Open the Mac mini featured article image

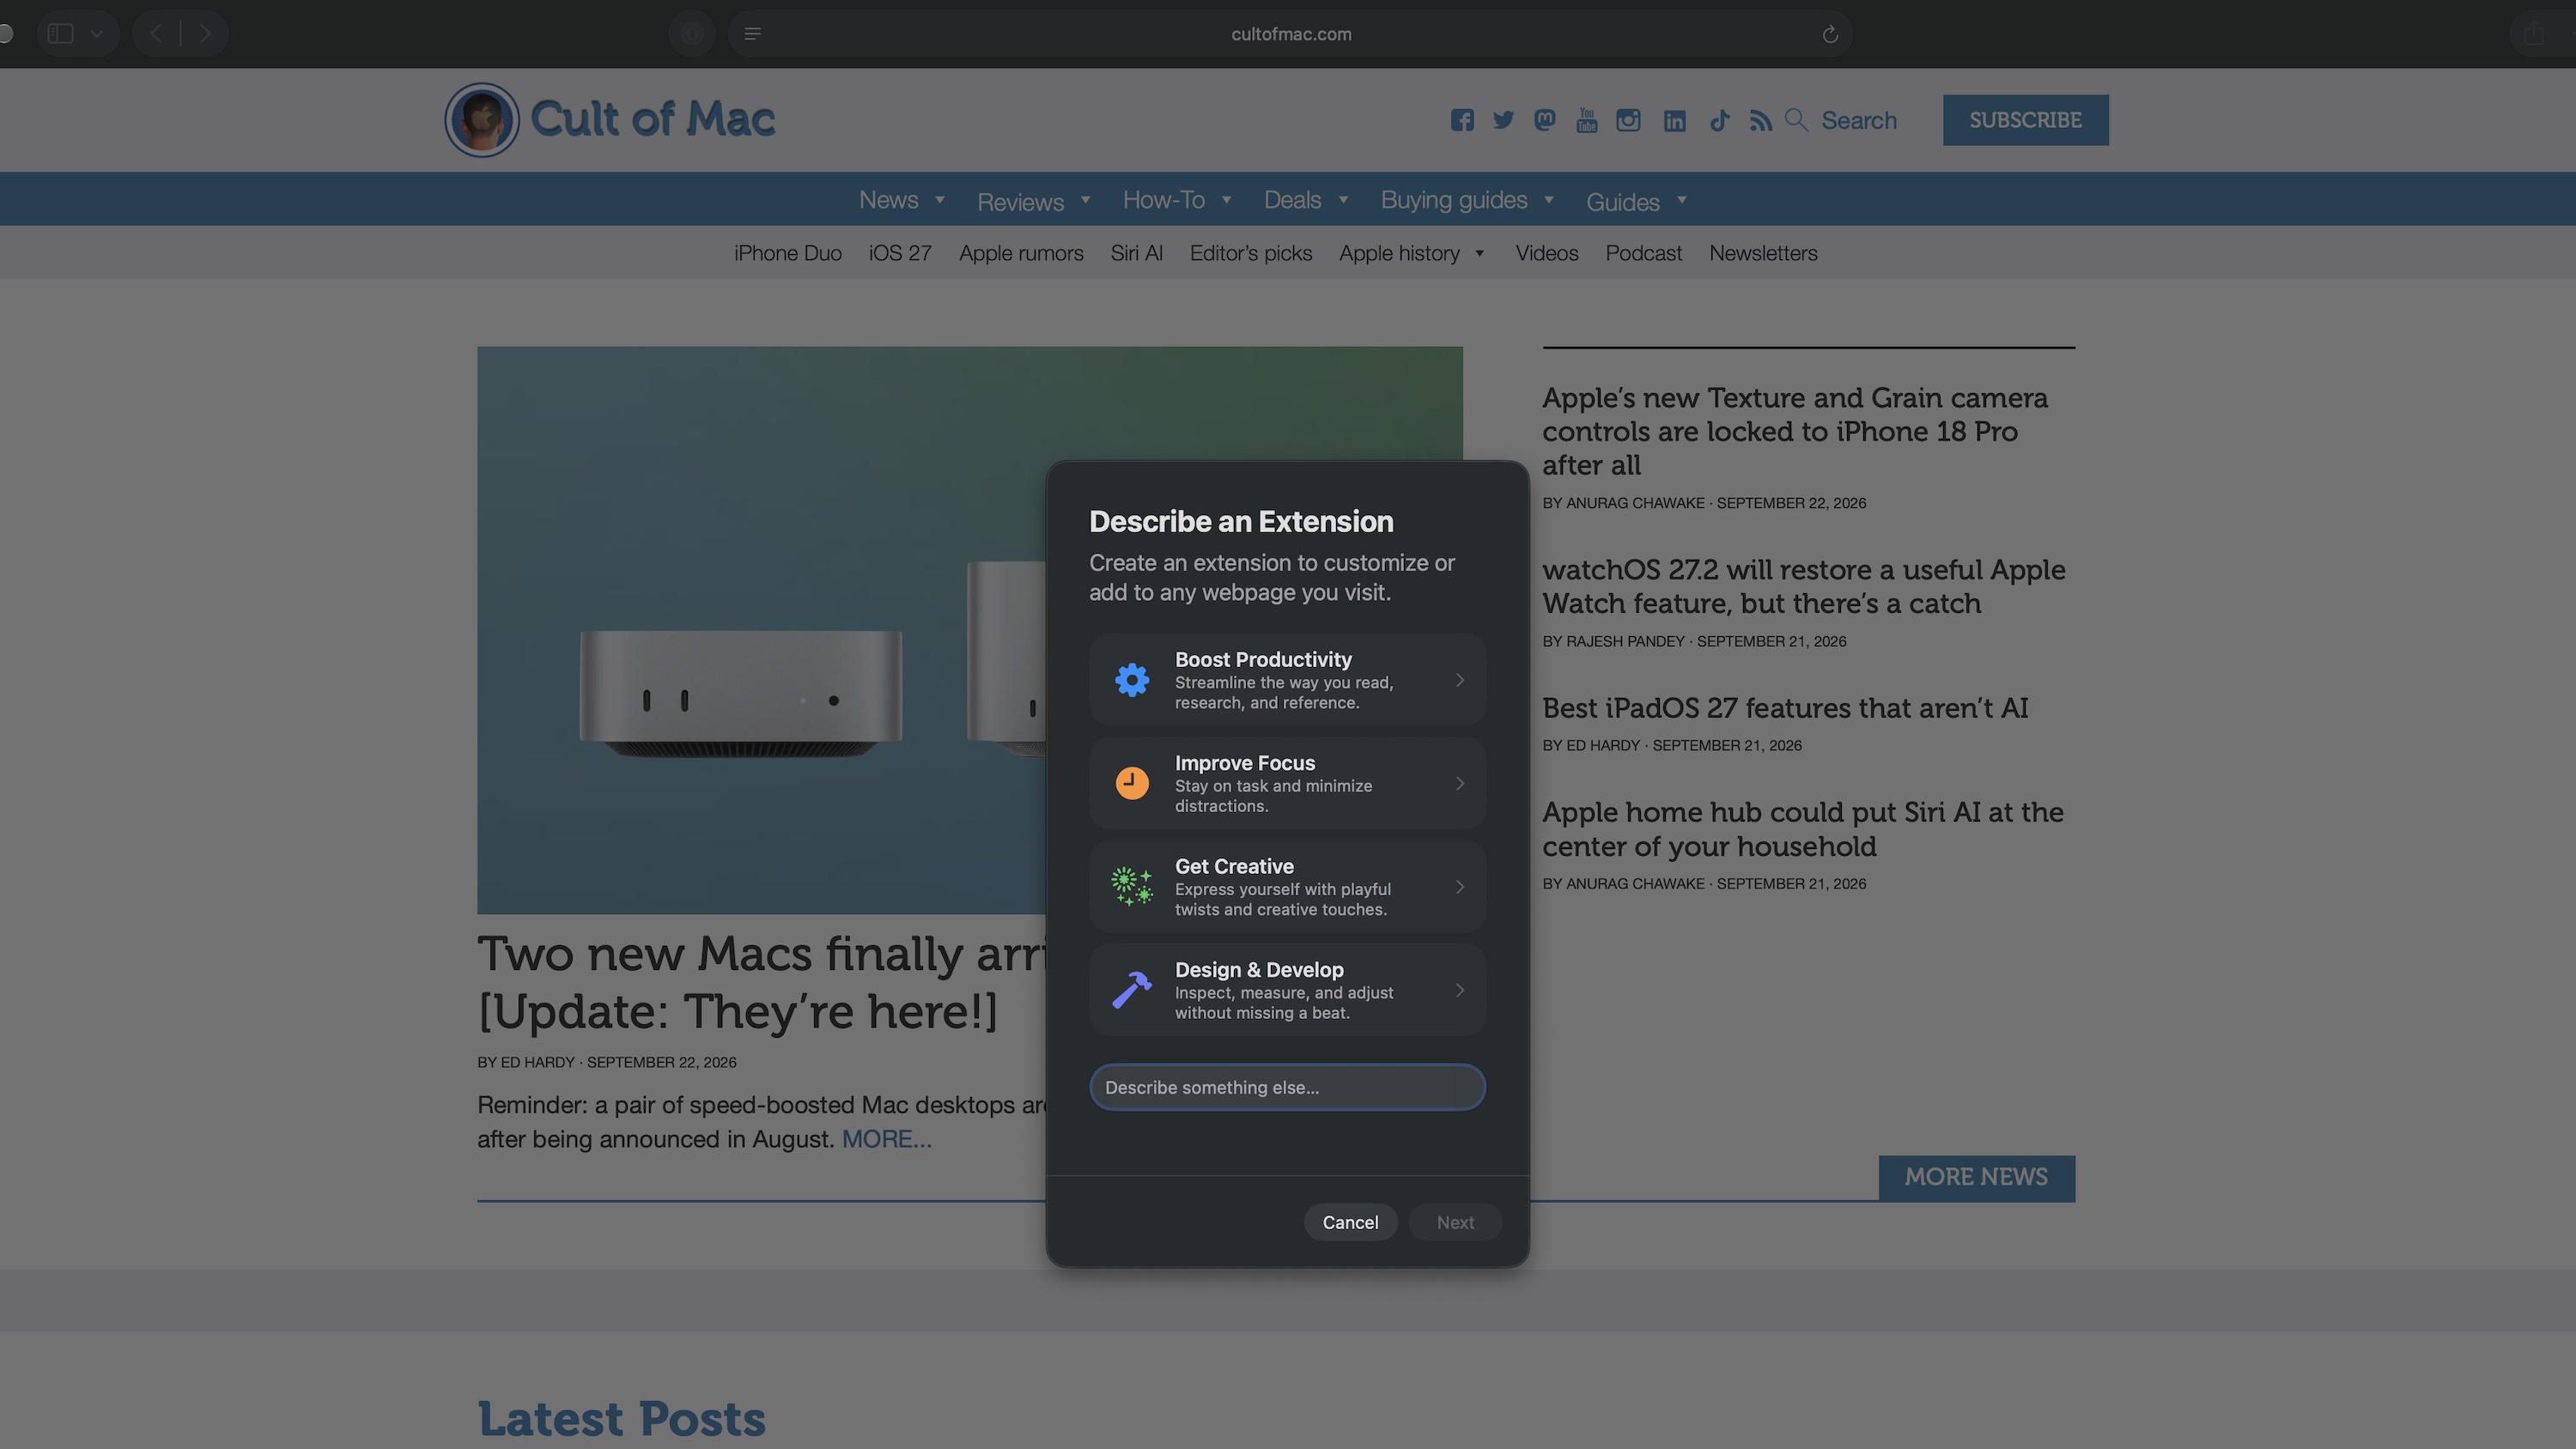pos(761,630)
